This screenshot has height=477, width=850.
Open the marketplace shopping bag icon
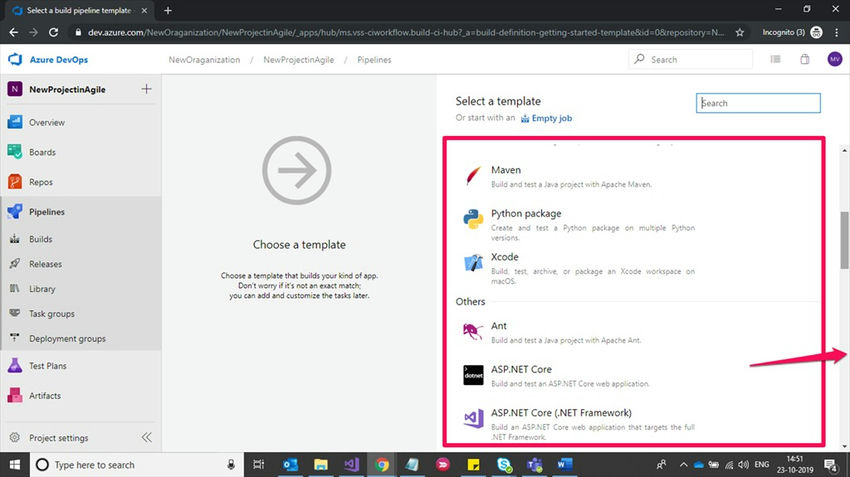pos(805,59)
